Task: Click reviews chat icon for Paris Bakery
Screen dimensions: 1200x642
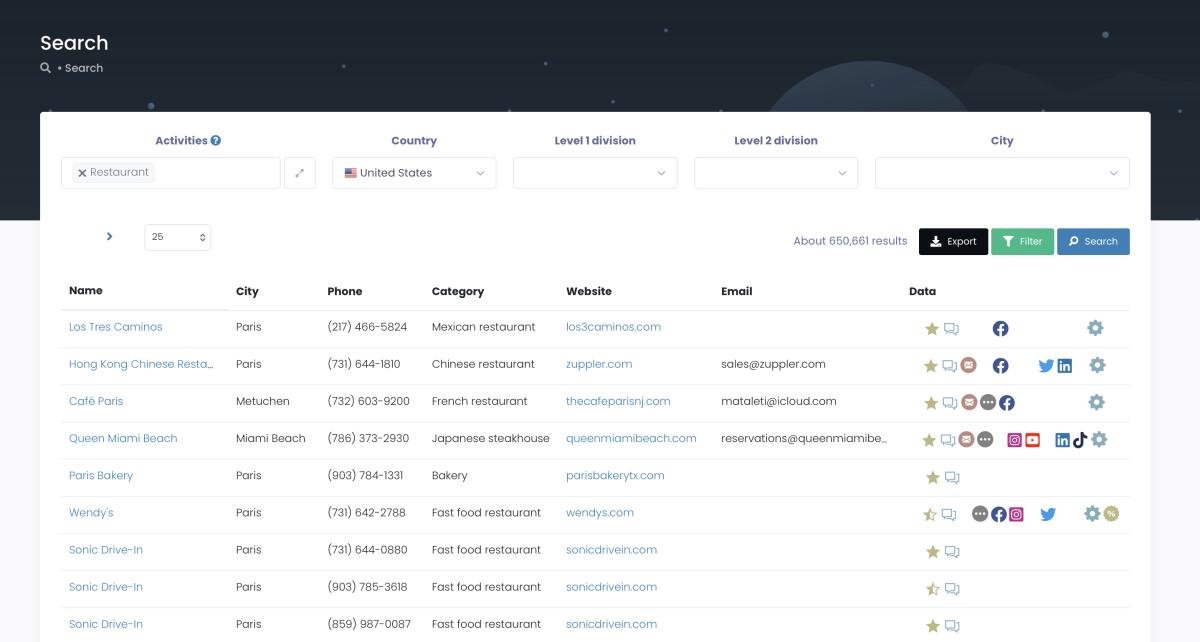Action: coord(952,477)
